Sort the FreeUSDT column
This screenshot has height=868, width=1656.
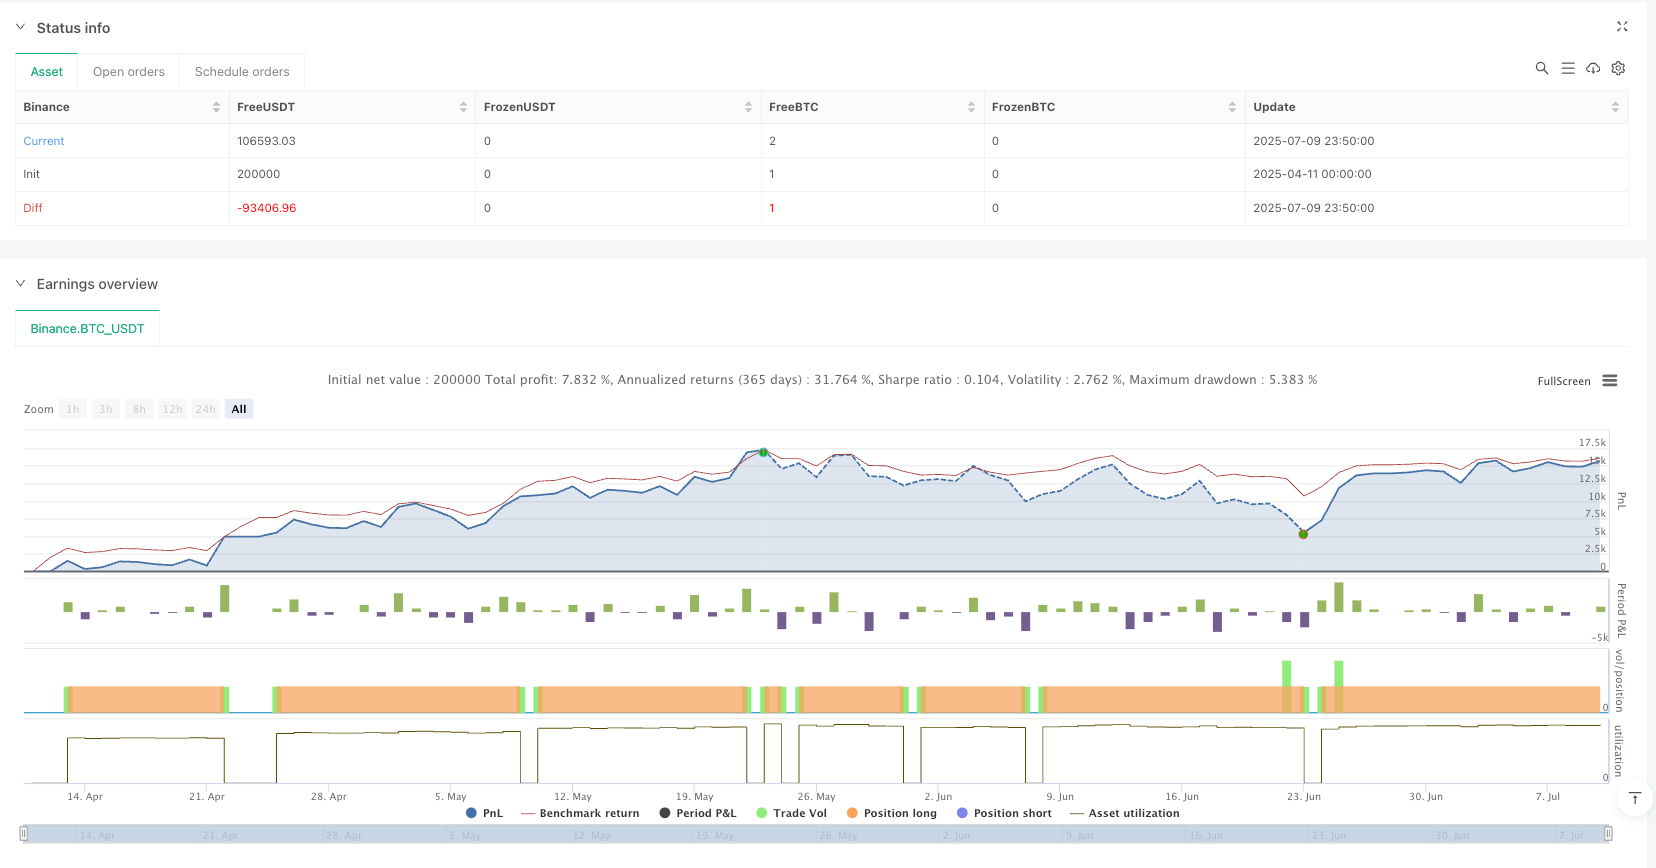[463, 107]
